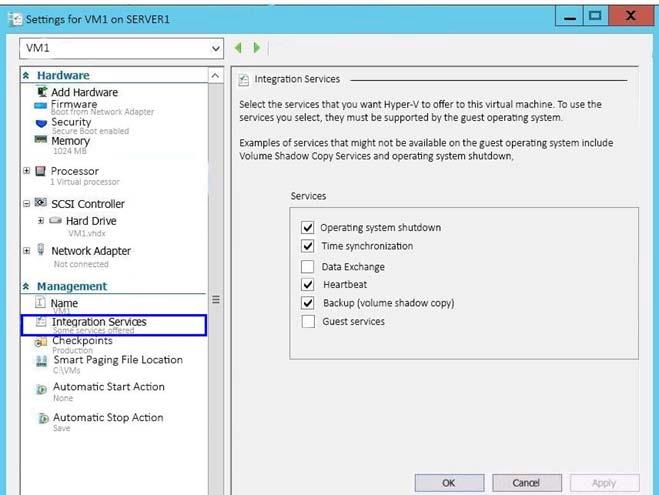Click the Apply button
The height and width of the screenshot is (495, 659).
tap(605, 483)
